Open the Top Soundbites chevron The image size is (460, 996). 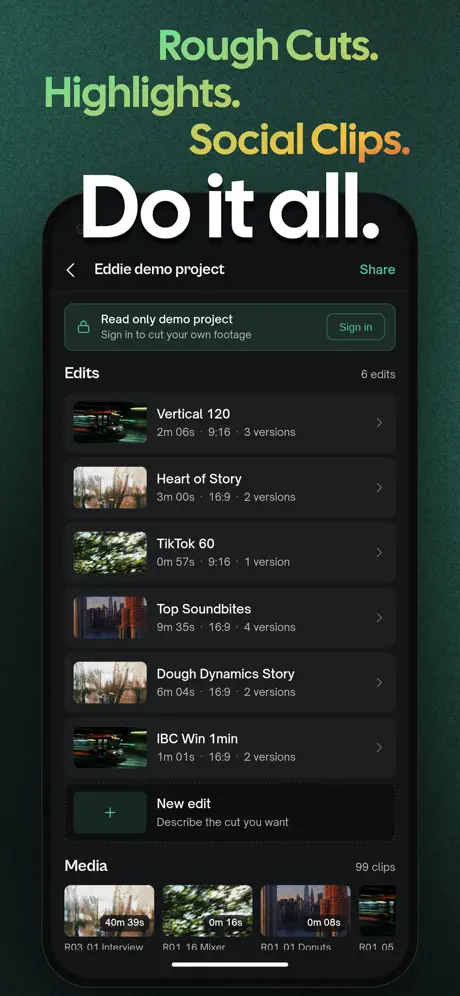379,617
